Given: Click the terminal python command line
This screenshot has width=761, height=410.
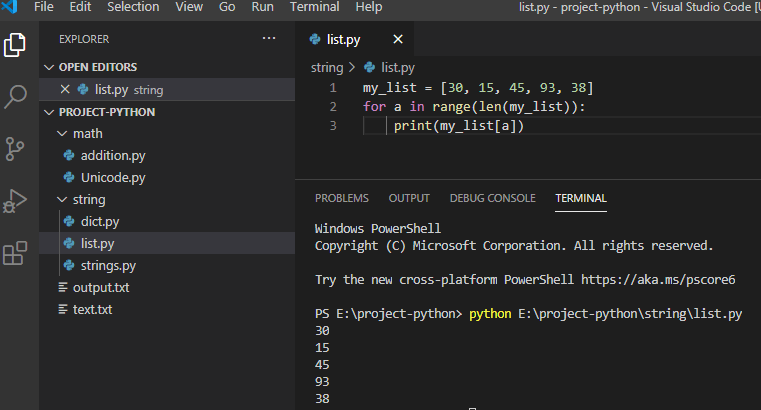Looking at the screenshot, I should (x=529, y=313).
